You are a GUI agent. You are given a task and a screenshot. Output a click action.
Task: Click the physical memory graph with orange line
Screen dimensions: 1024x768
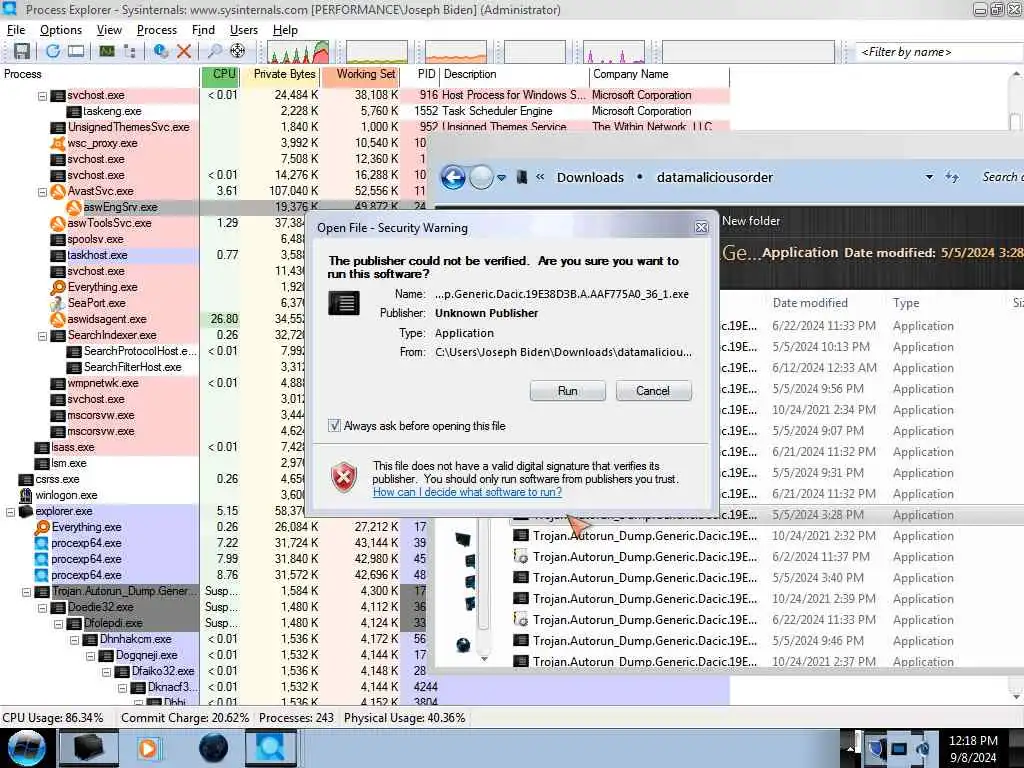click(x=456, y=52)
